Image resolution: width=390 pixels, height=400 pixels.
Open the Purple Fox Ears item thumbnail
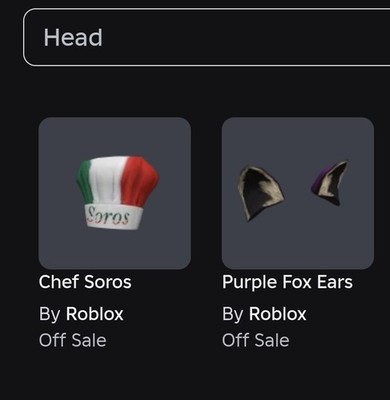(x=298, y=193)
